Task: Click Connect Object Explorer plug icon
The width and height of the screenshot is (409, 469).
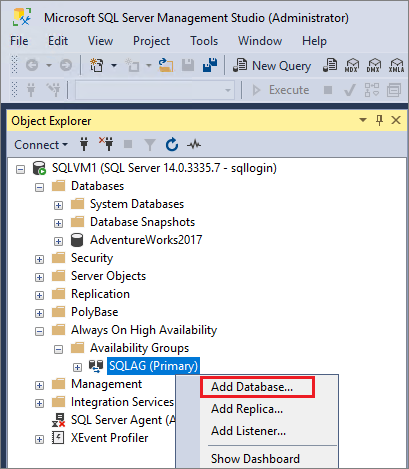Action: [84, 144]
